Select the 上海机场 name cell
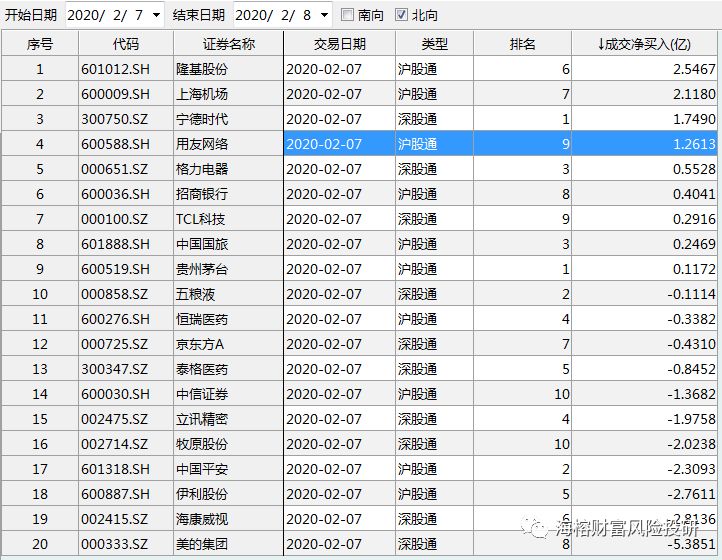 pos(228,94)
